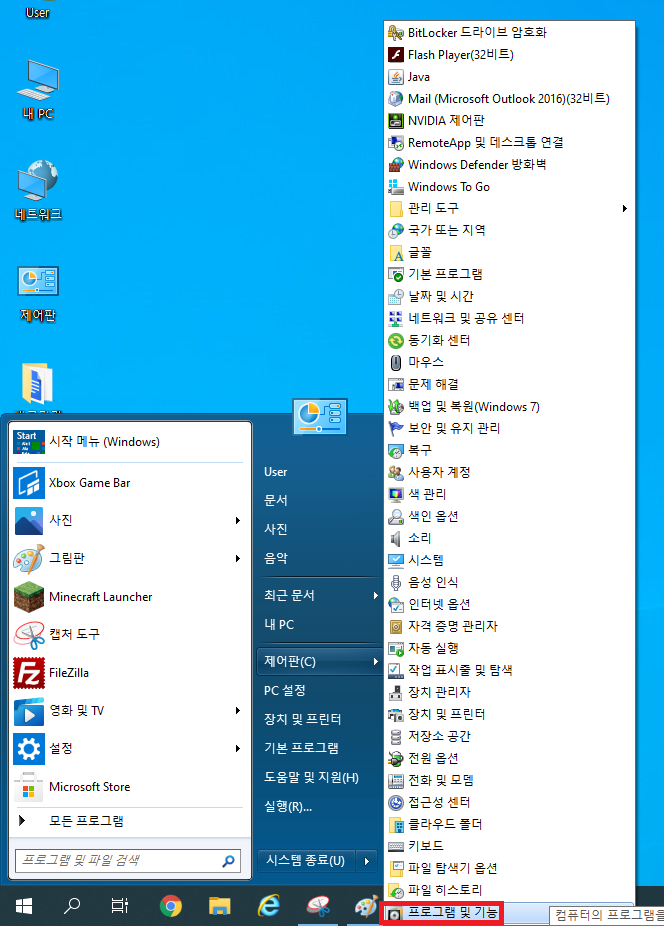This screenshot has width=664, height=926.
Task: Open 시작 메뉴 (Windows) entry
Action: [128, 442]
